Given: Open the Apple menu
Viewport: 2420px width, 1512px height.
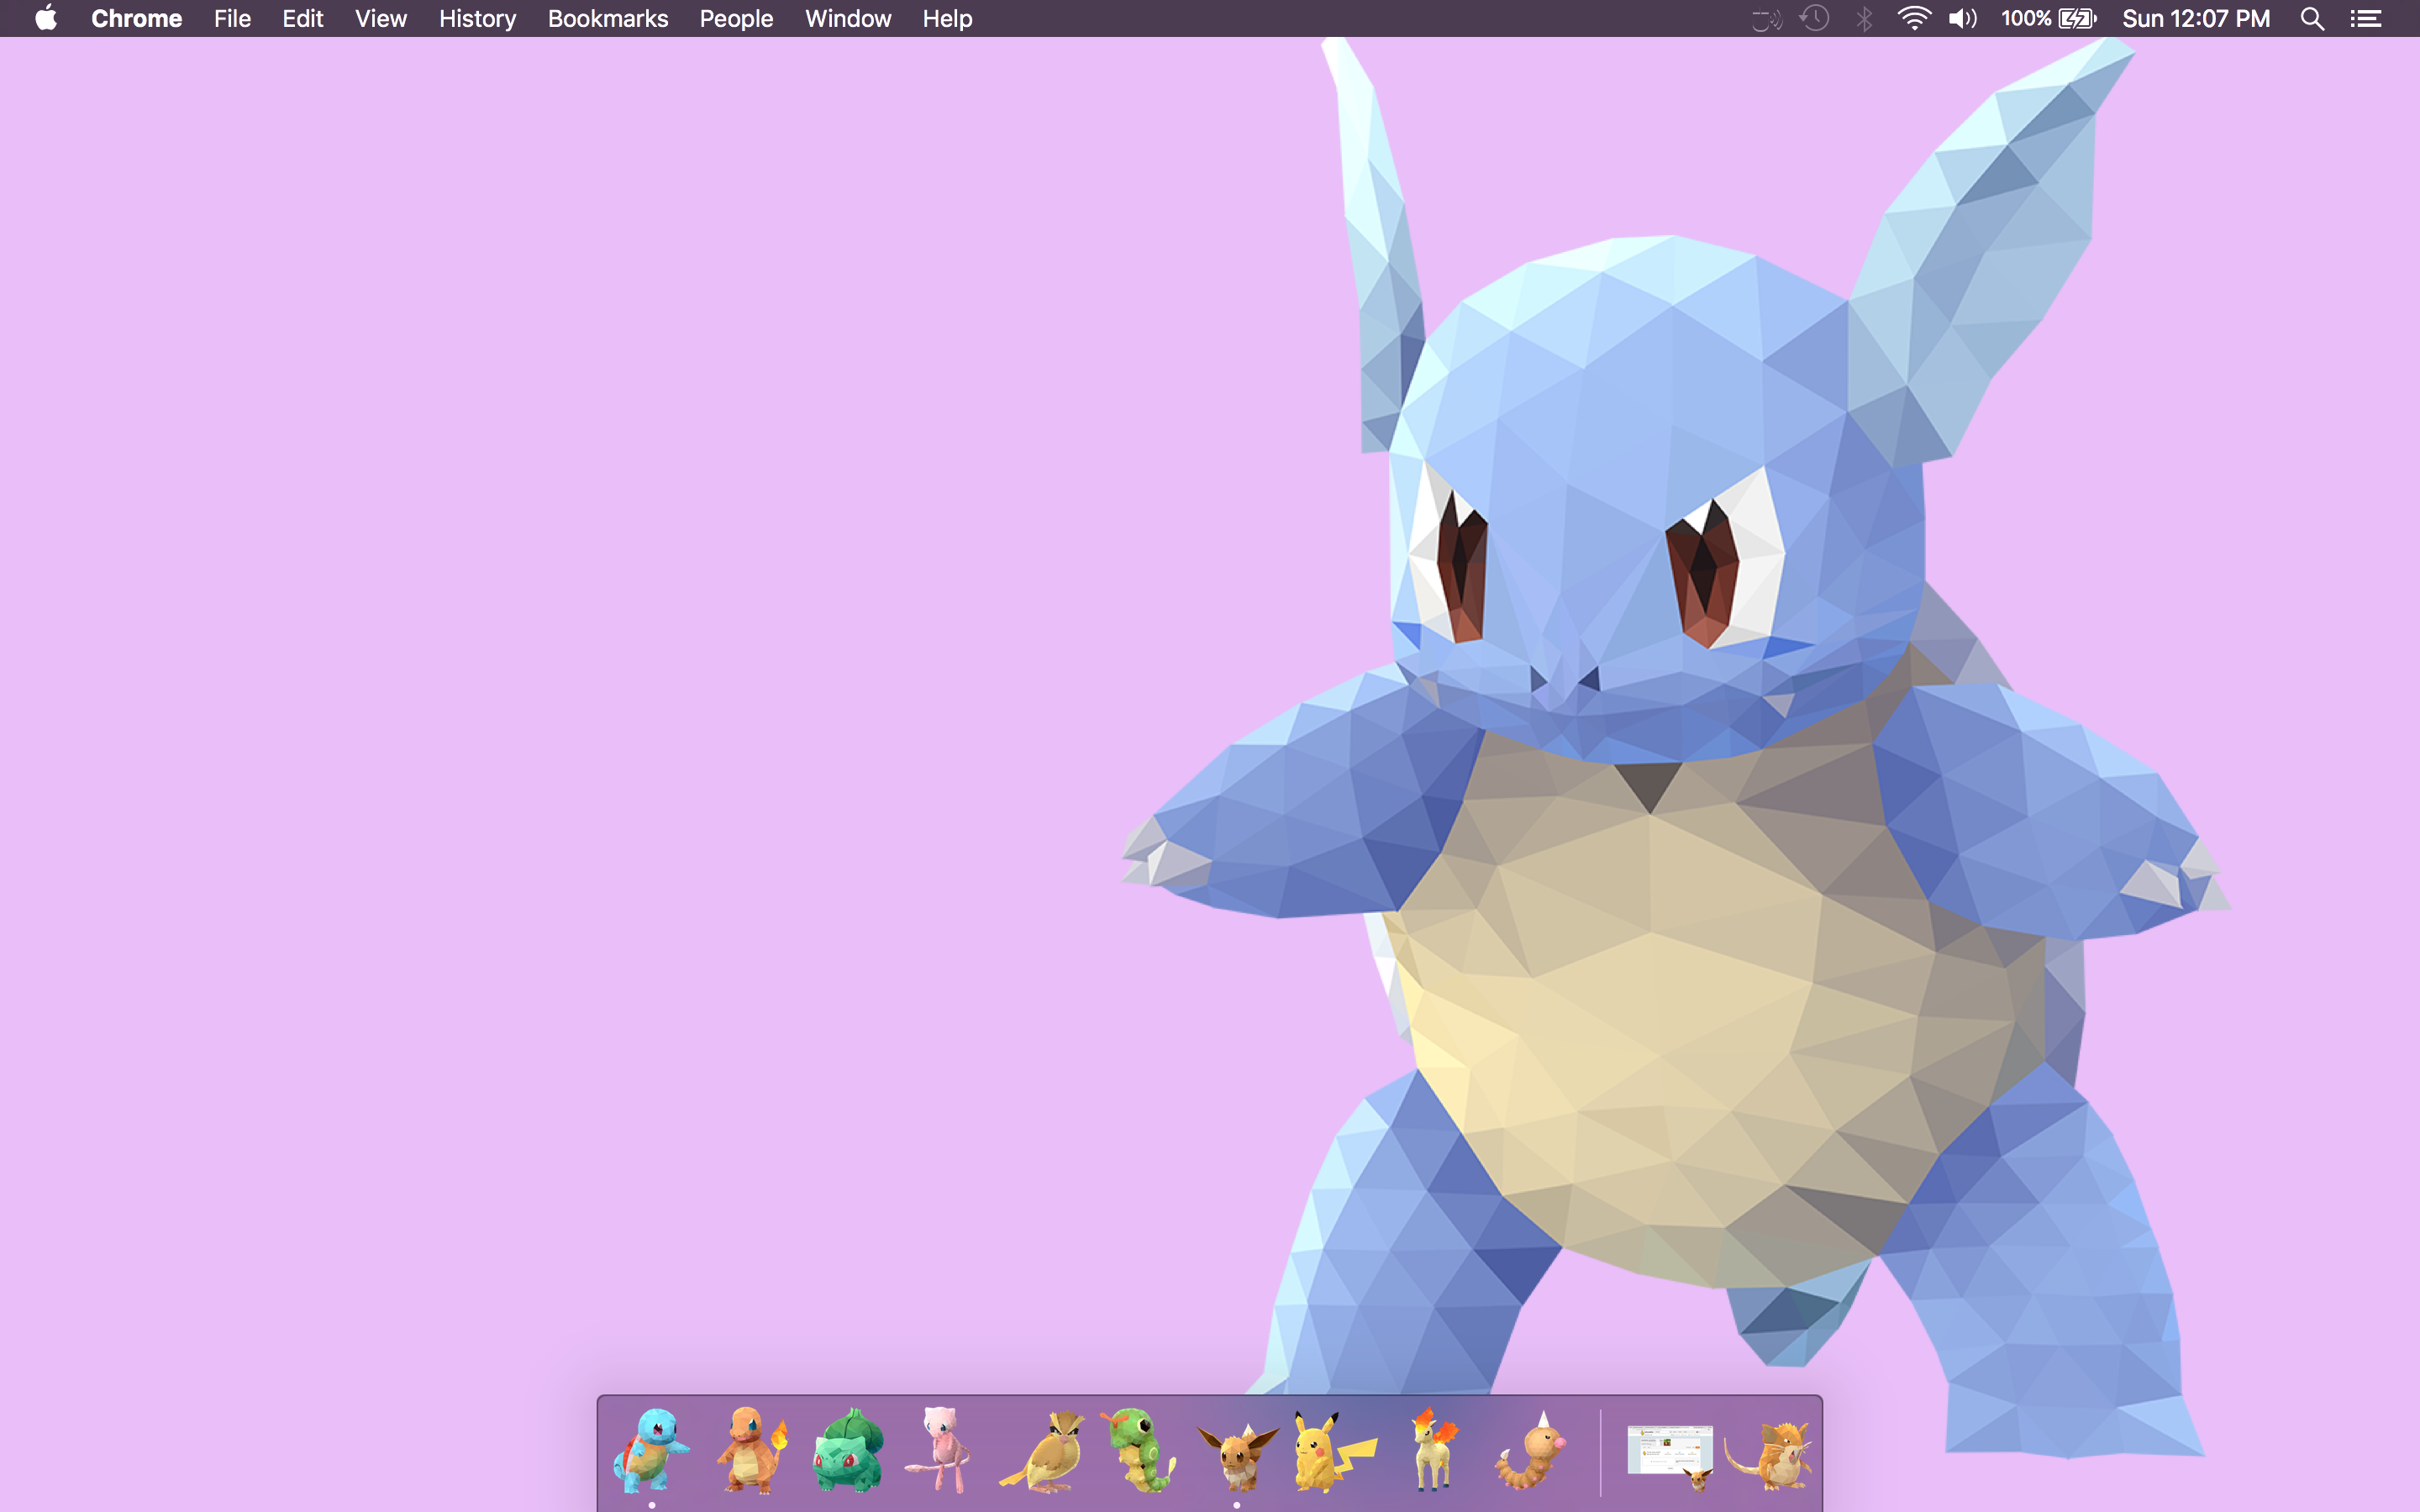Looking at the screenshot, I should point(46,18).
